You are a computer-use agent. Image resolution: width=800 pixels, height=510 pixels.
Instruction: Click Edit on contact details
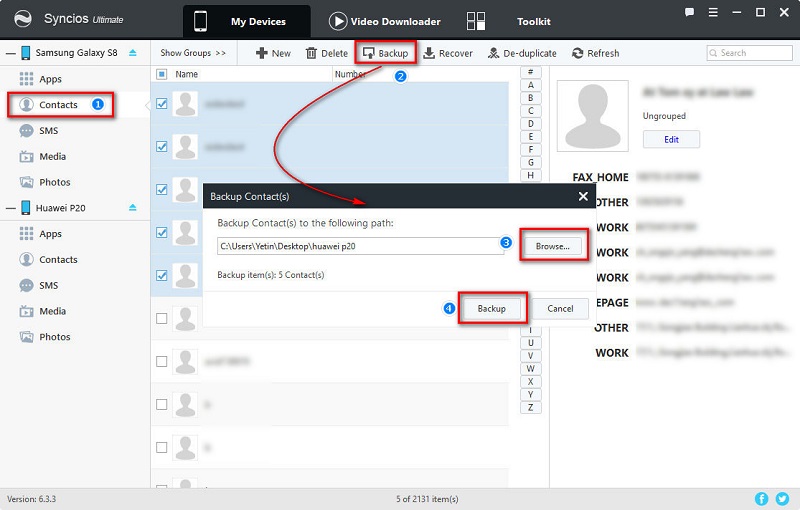[671, 139]
